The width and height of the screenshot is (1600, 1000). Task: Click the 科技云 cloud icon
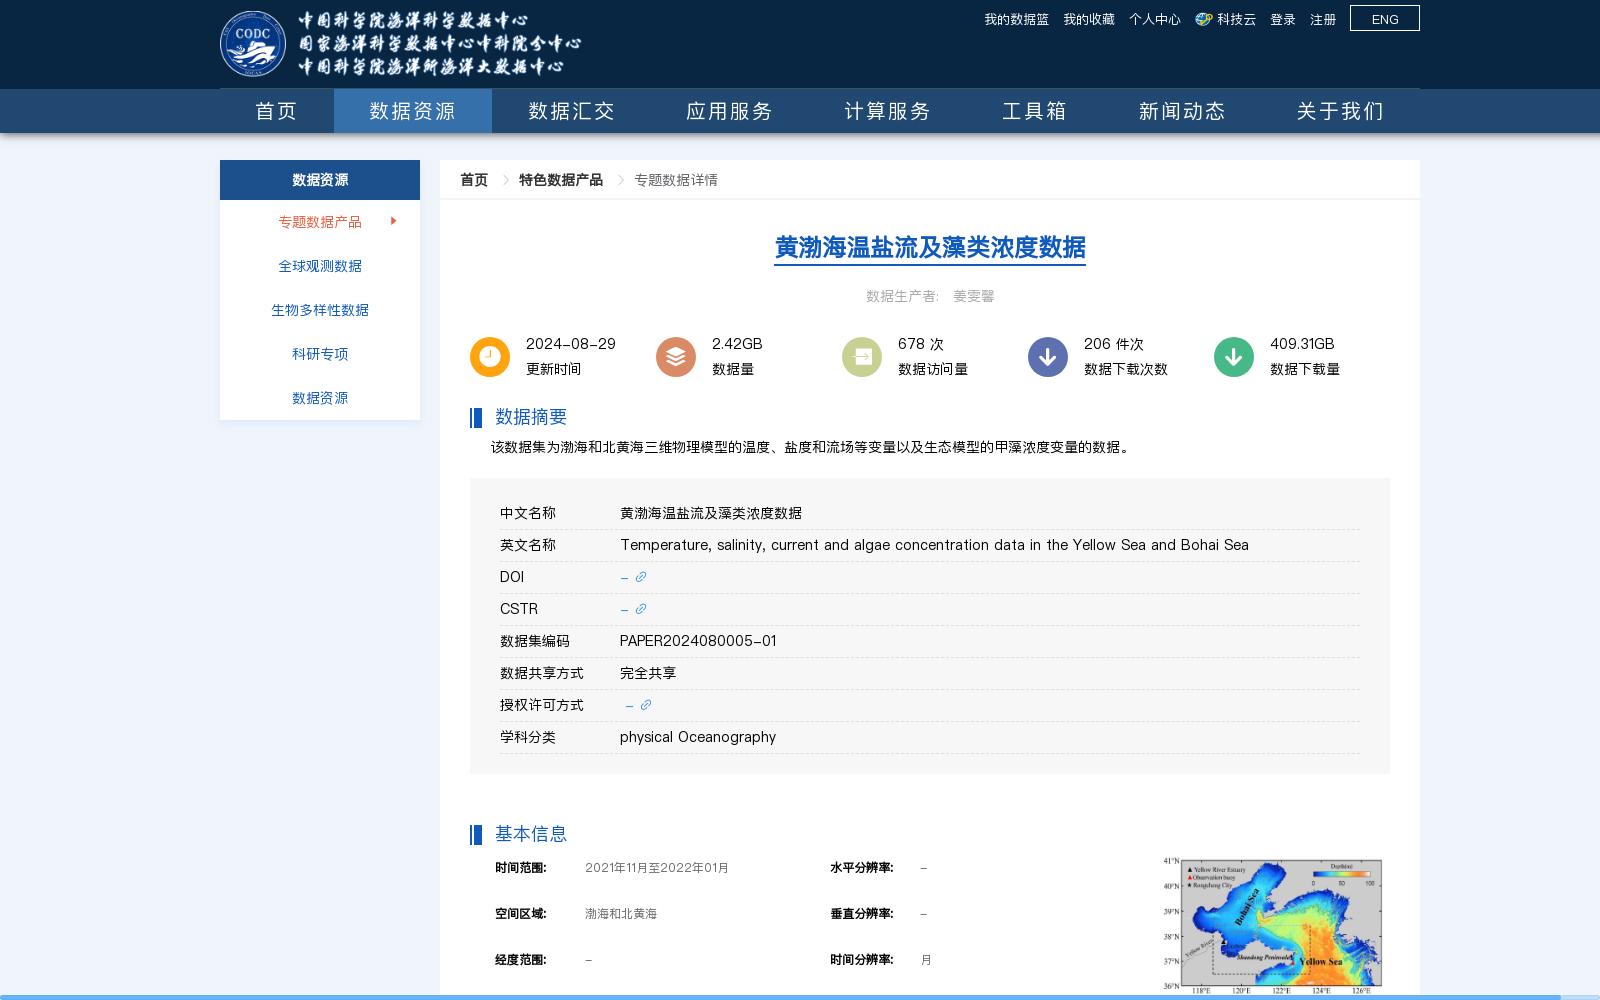tap(1204, 19)
